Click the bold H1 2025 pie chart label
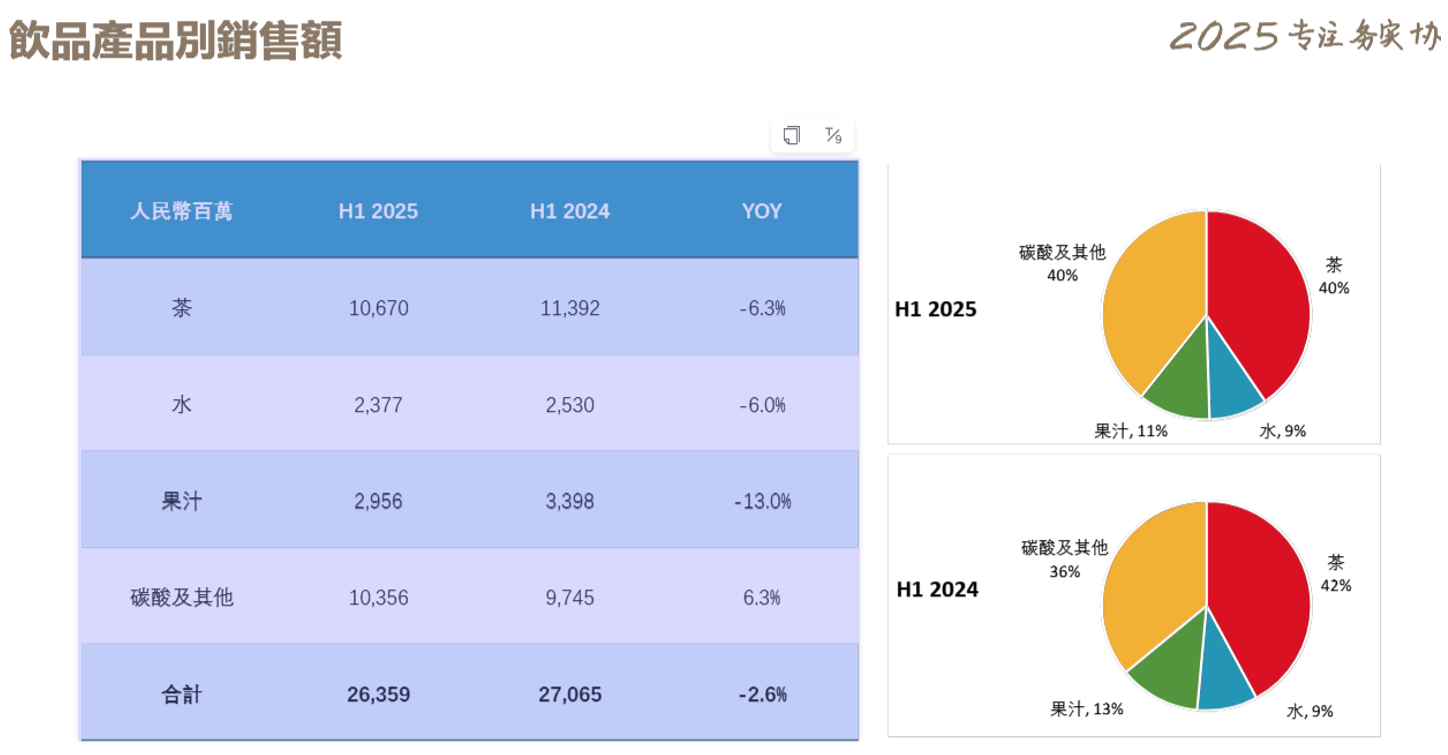This screenshot has height=755, width=1448. coord(935,310)
